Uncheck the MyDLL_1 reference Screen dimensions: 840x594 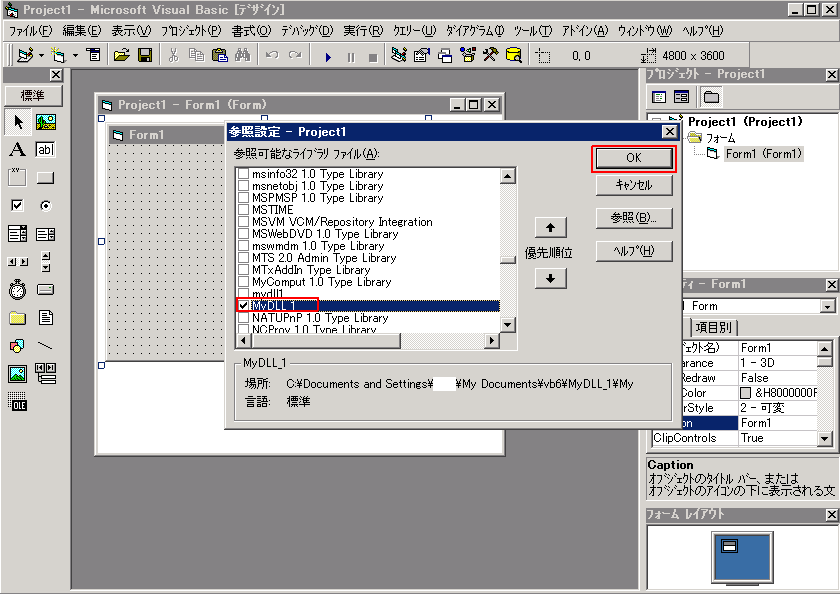(241, 304)
